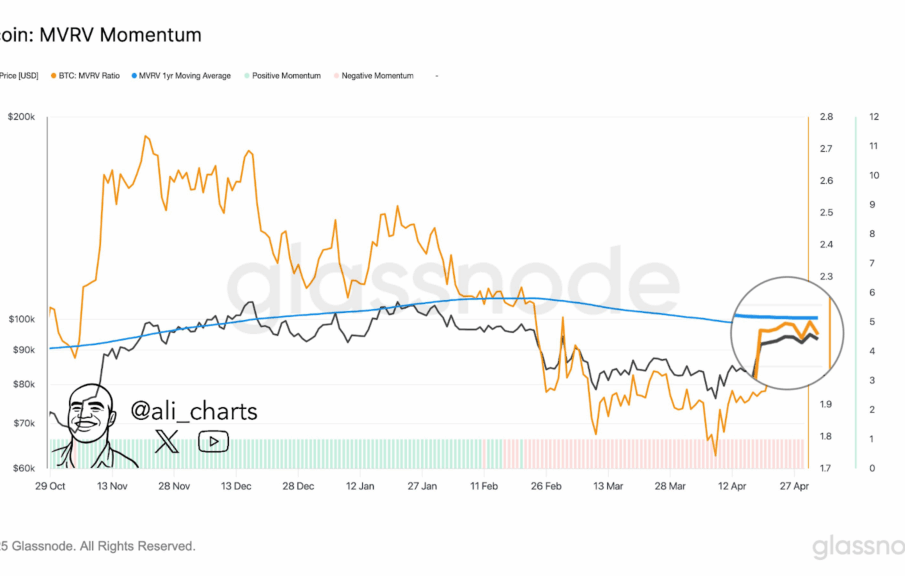The image size is (905, 576).
Task: Click the 13 Dec date axis label
Action: point(236,485)
